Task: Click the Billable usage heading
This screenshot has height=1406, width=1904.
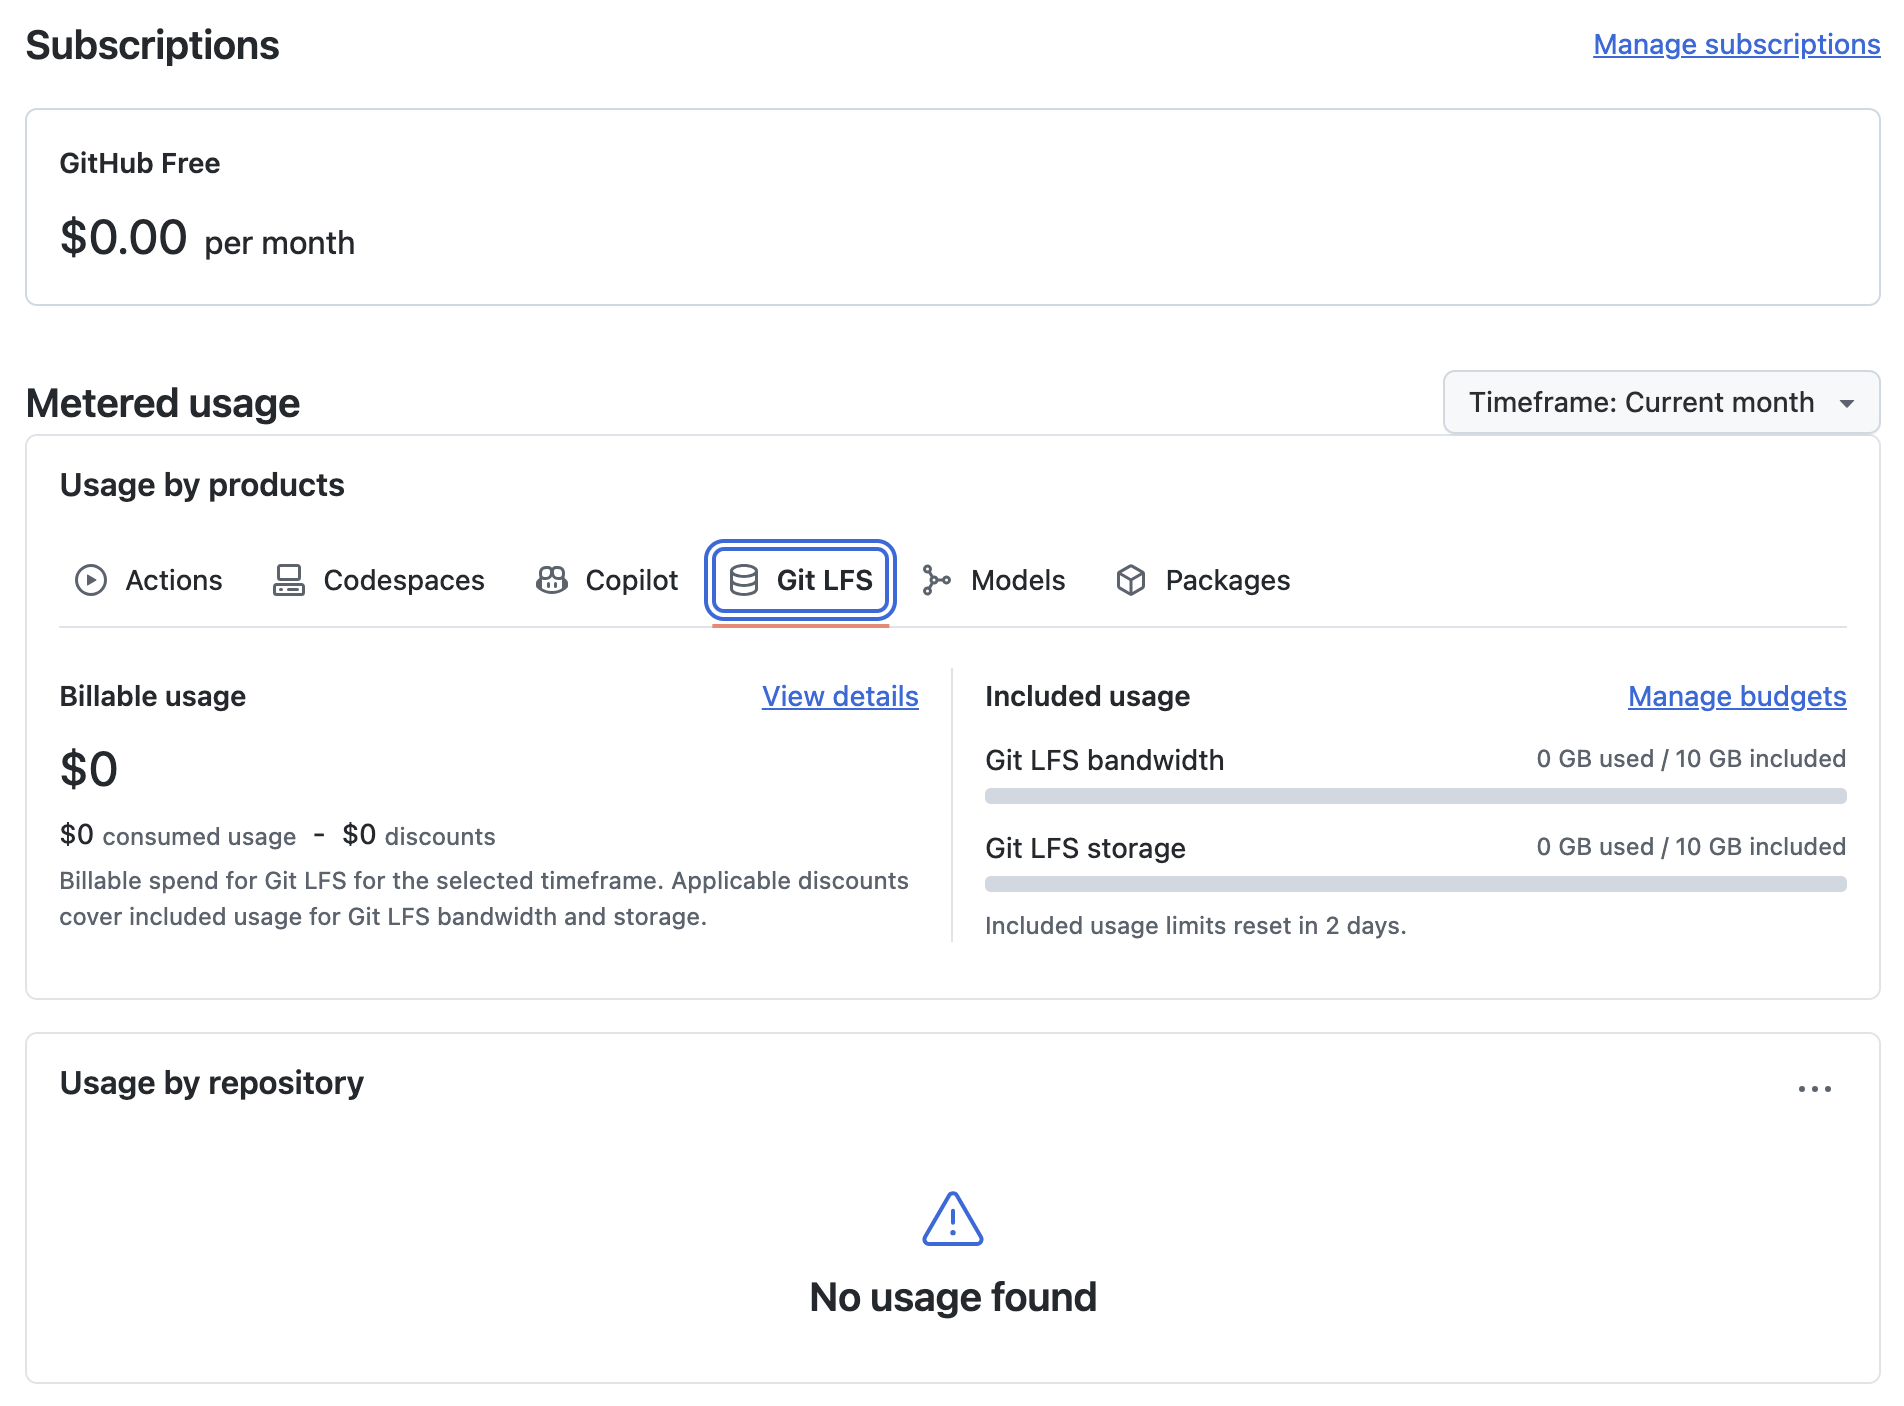Action: (x=152, y=696)
